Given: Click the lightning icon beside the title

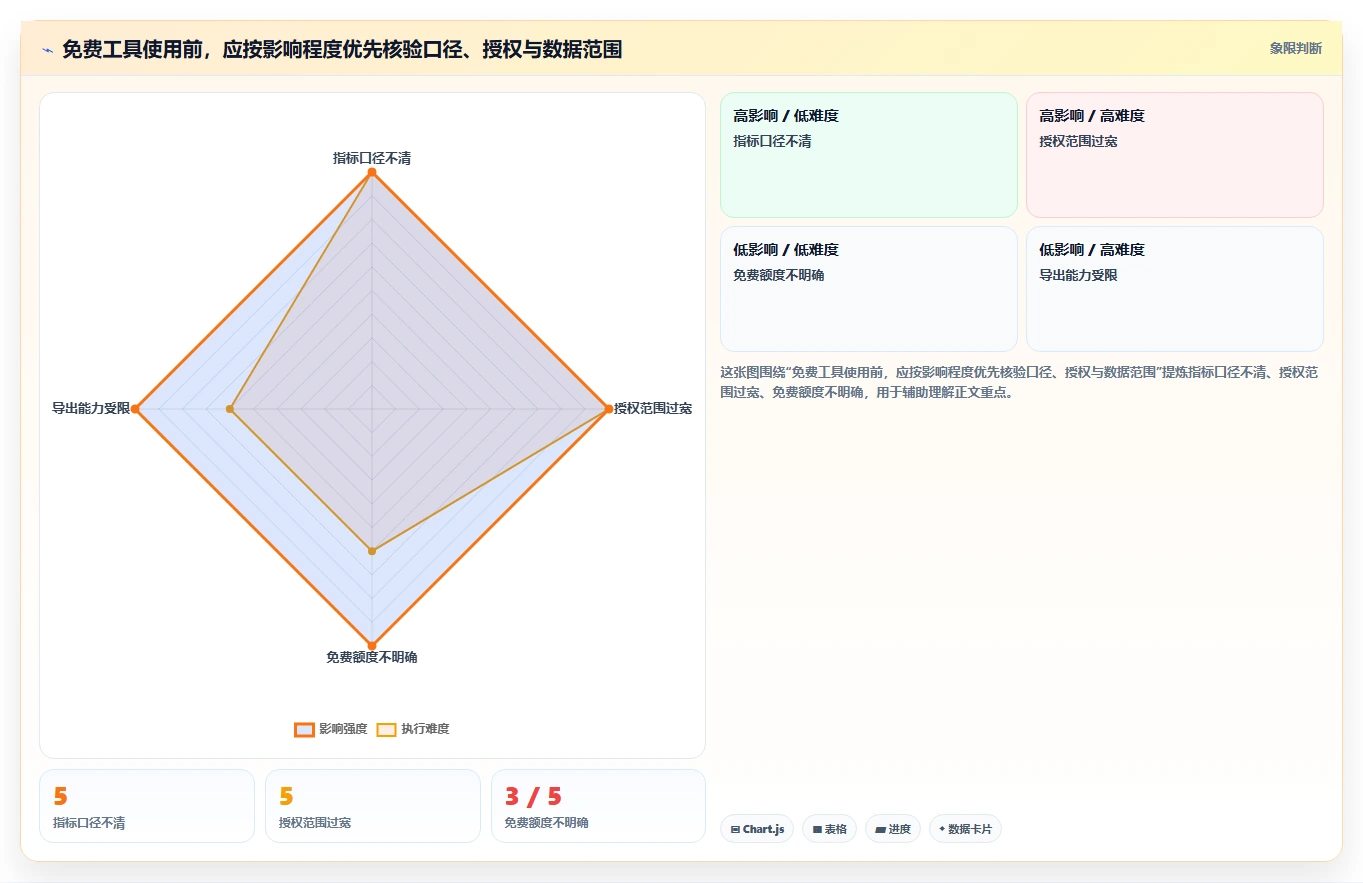Looking at the screenshot, I should [48, 49].
